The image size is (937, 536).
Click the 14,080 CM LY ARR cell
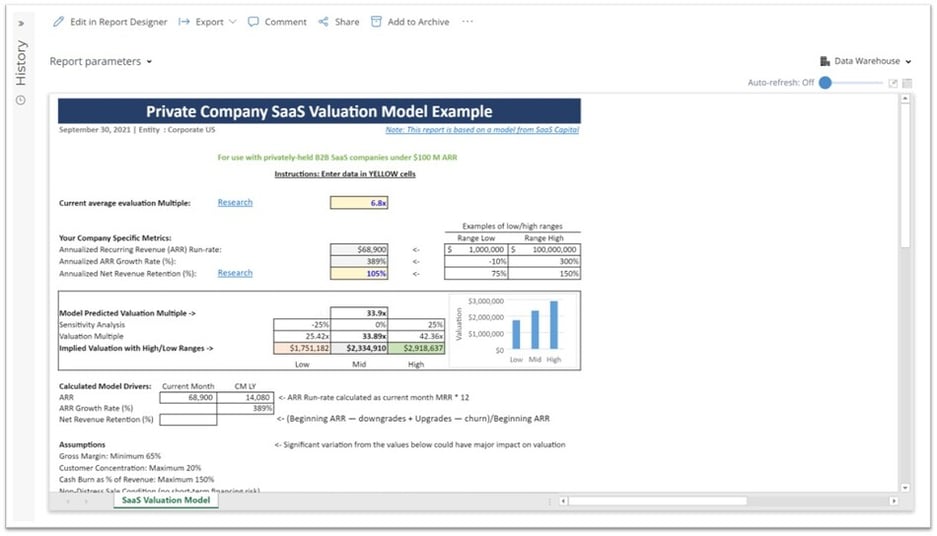[x=245, y=397]
